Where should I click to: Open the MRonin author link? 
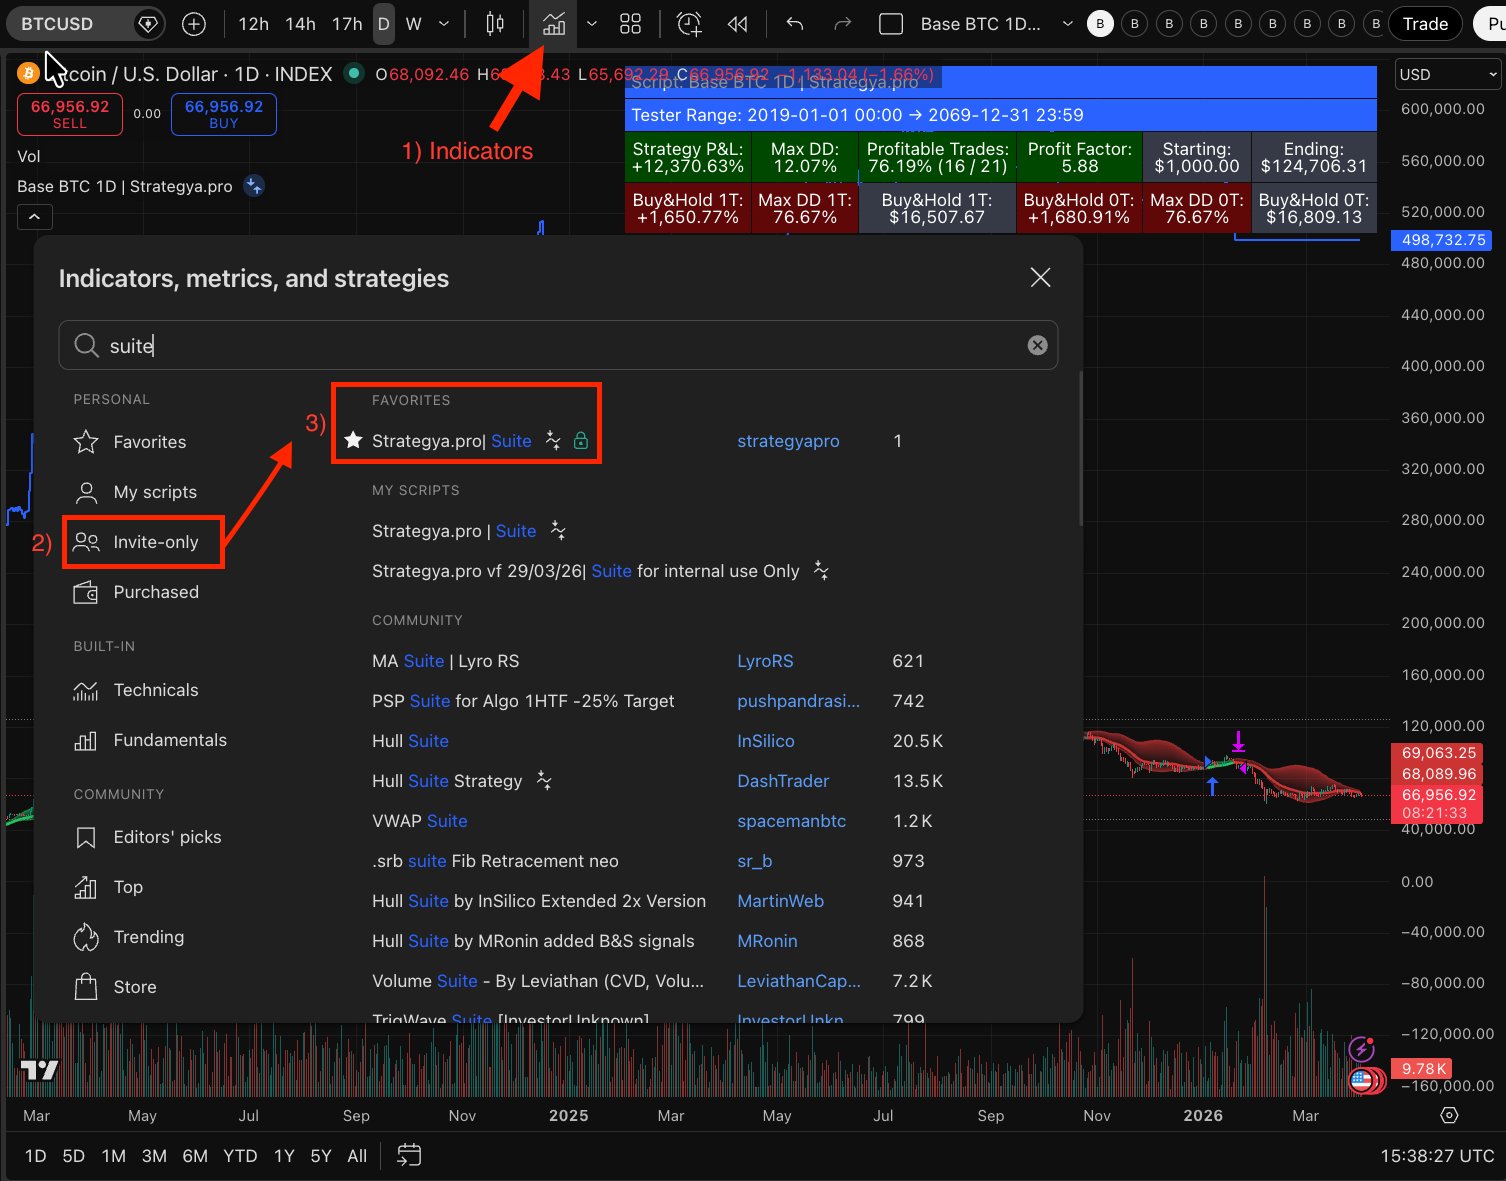pyautogui.click(x=767, y=941)
